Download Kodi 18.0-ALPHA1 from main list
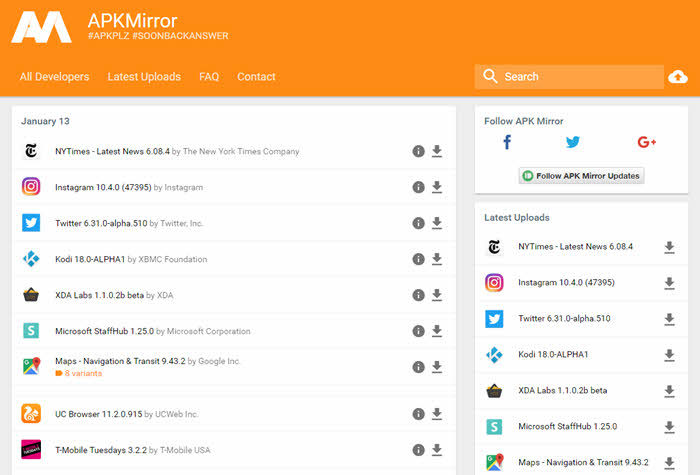 click(437, 259)
